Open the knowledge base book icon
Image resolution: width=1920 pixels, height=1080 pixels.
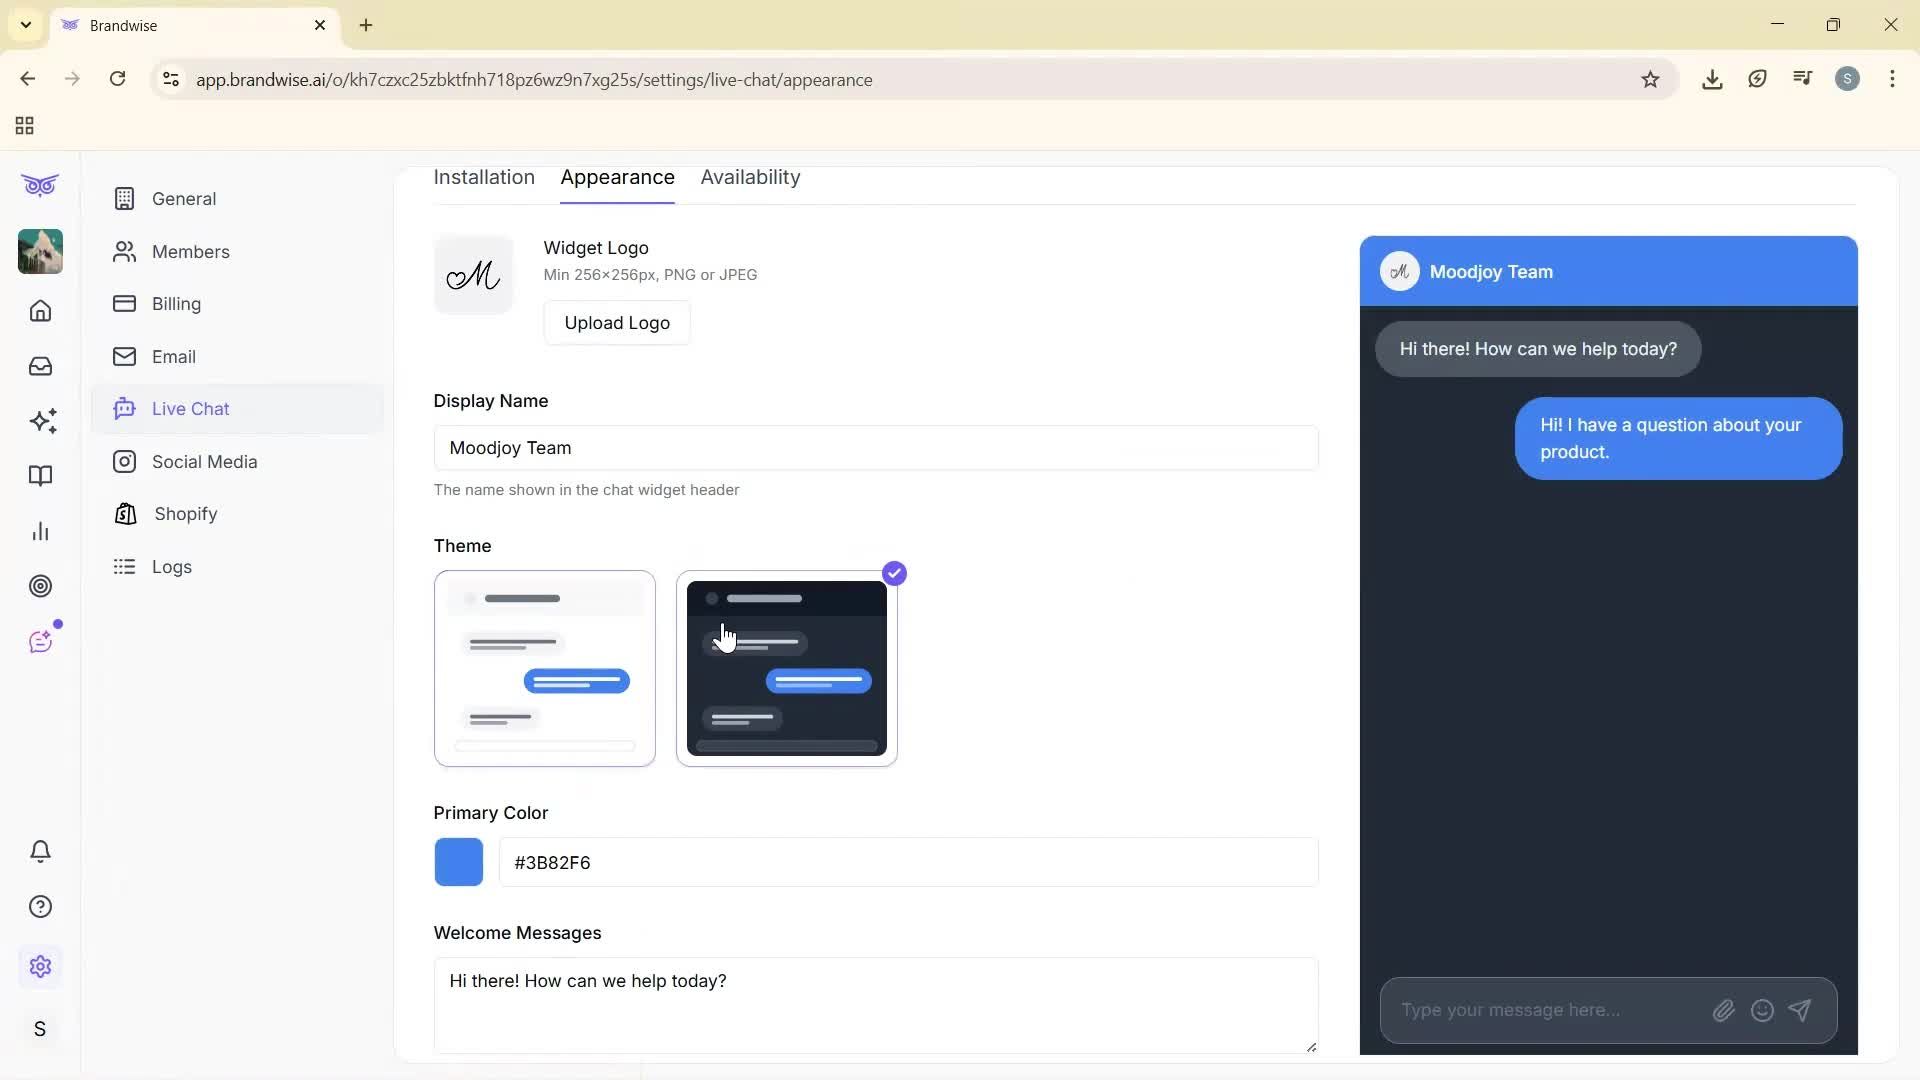tap(40, 476)
